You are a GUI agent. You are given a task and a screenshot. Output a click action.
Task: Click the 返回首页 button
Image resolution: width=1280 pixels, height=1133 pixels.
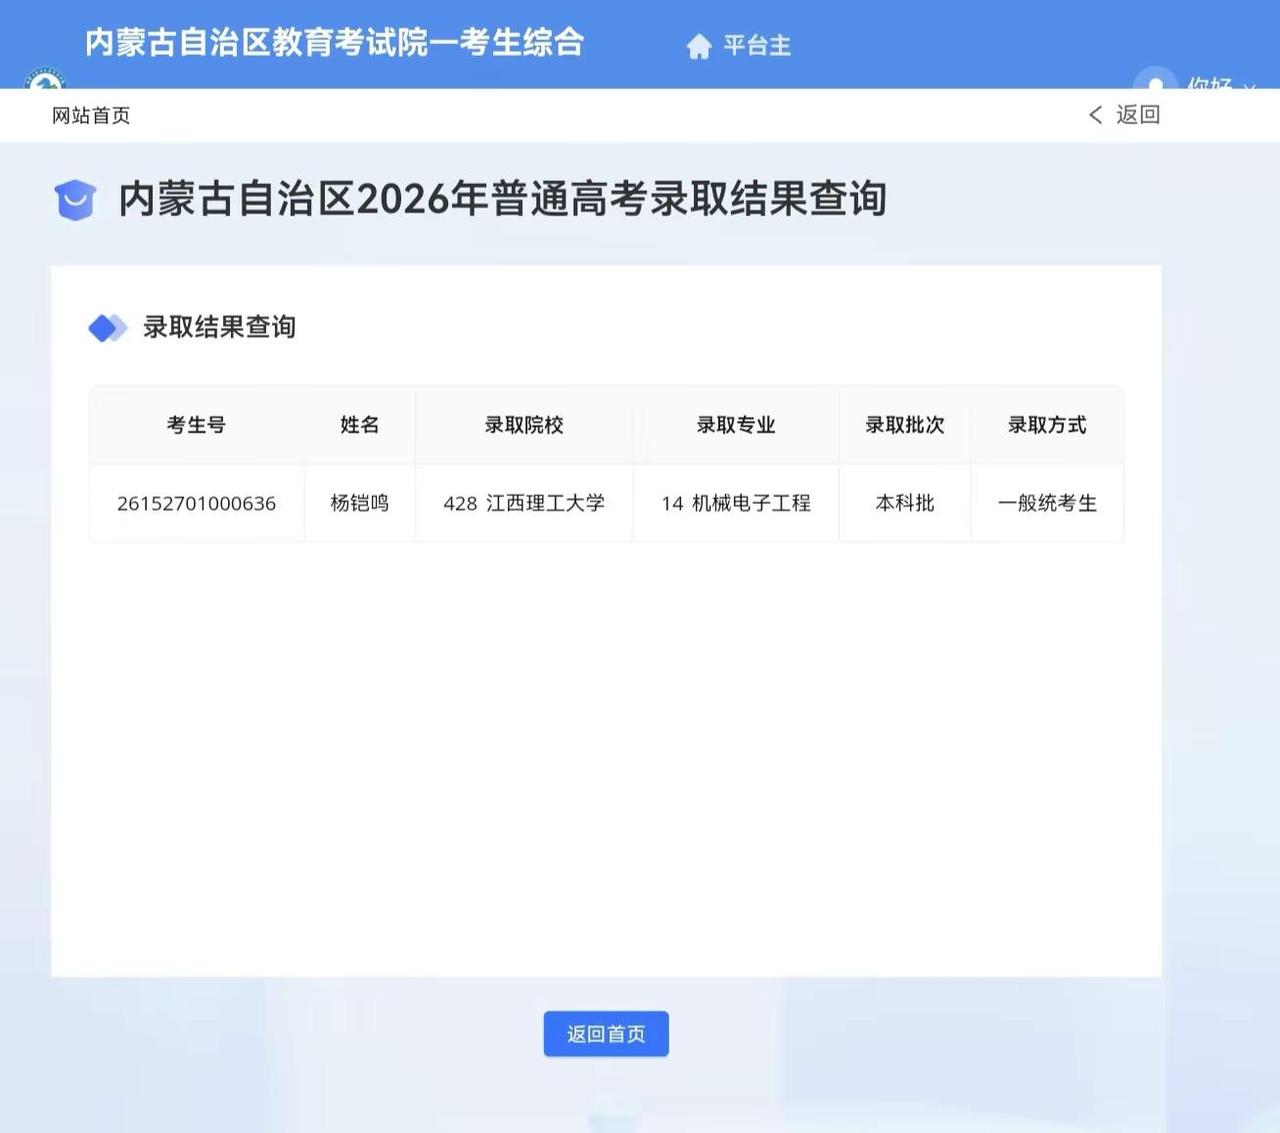[x=606, y=1034]
